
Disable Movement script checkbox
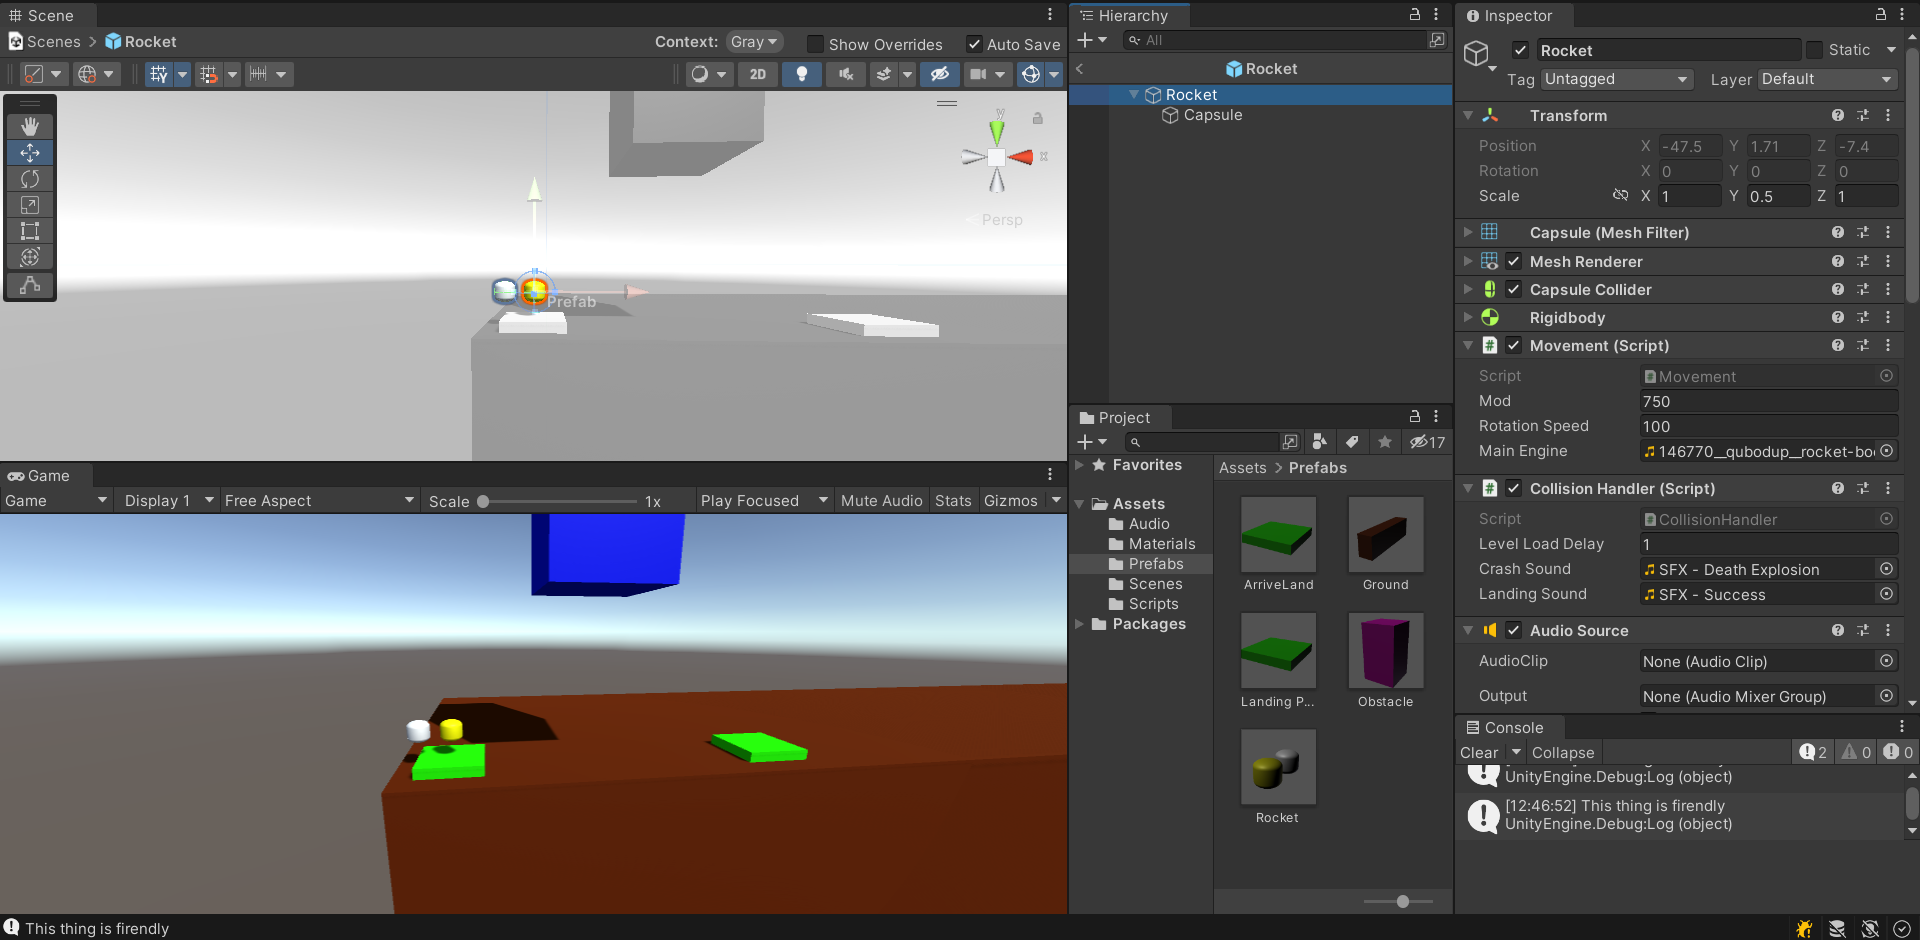click(1514, 345)
